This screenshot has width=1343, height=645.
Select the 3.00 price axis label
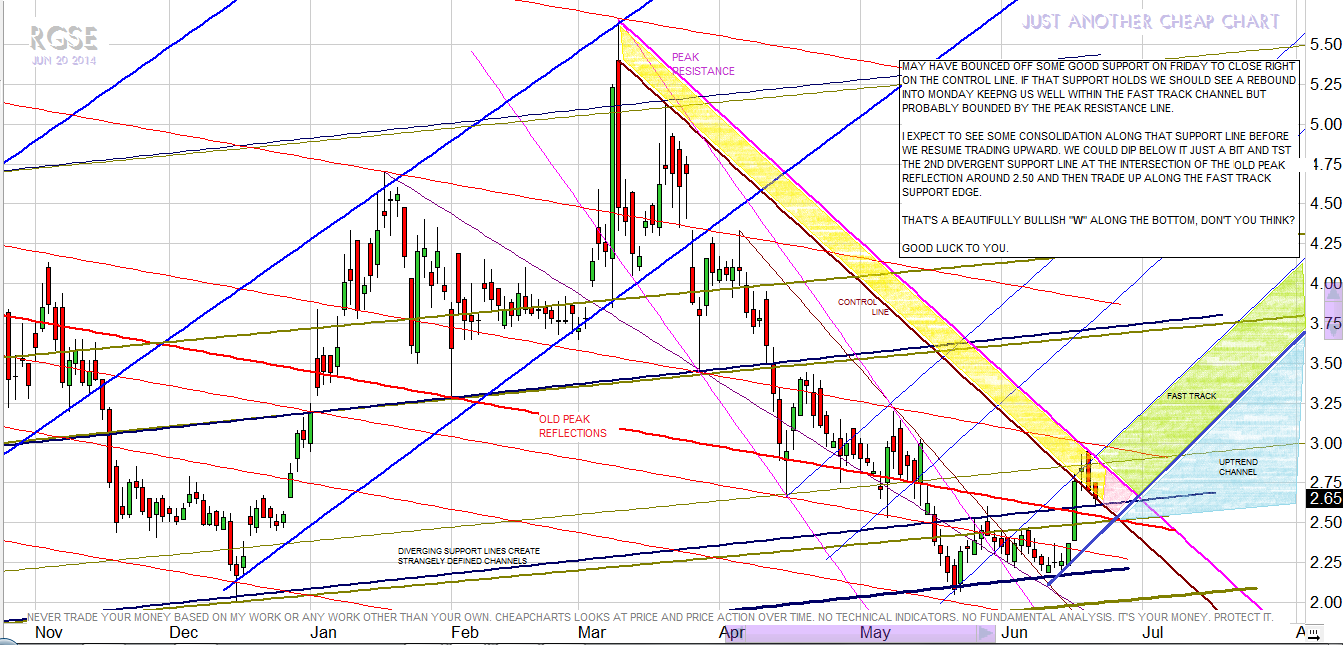tap(1324, 443)
